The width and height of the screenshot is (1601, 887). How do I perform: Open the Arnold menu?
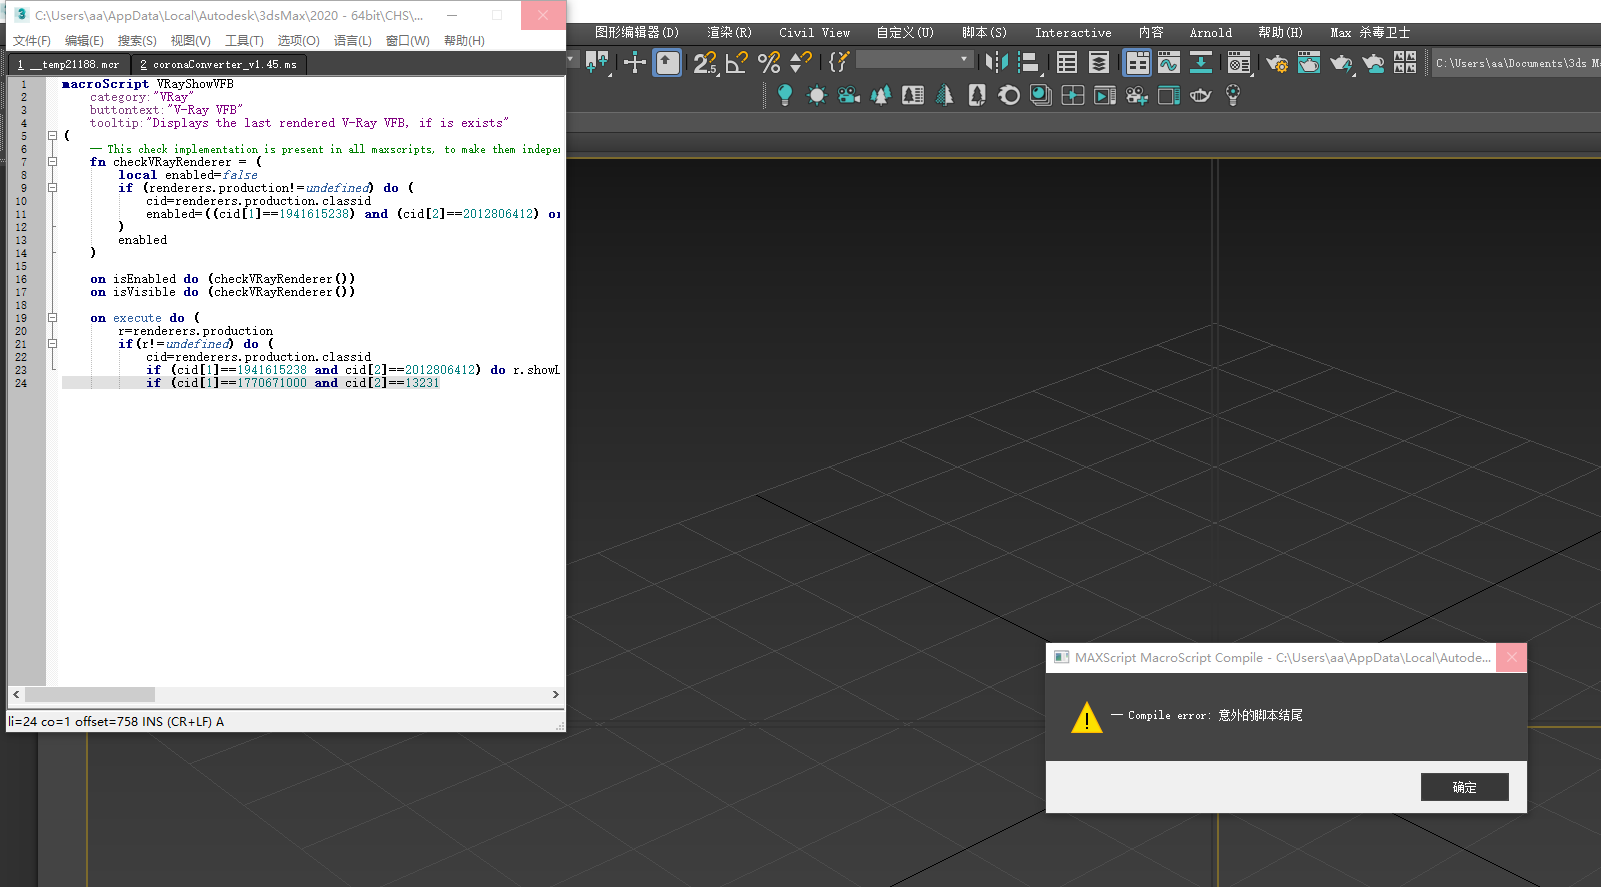pyautogui.click(x=1210, y=33)
